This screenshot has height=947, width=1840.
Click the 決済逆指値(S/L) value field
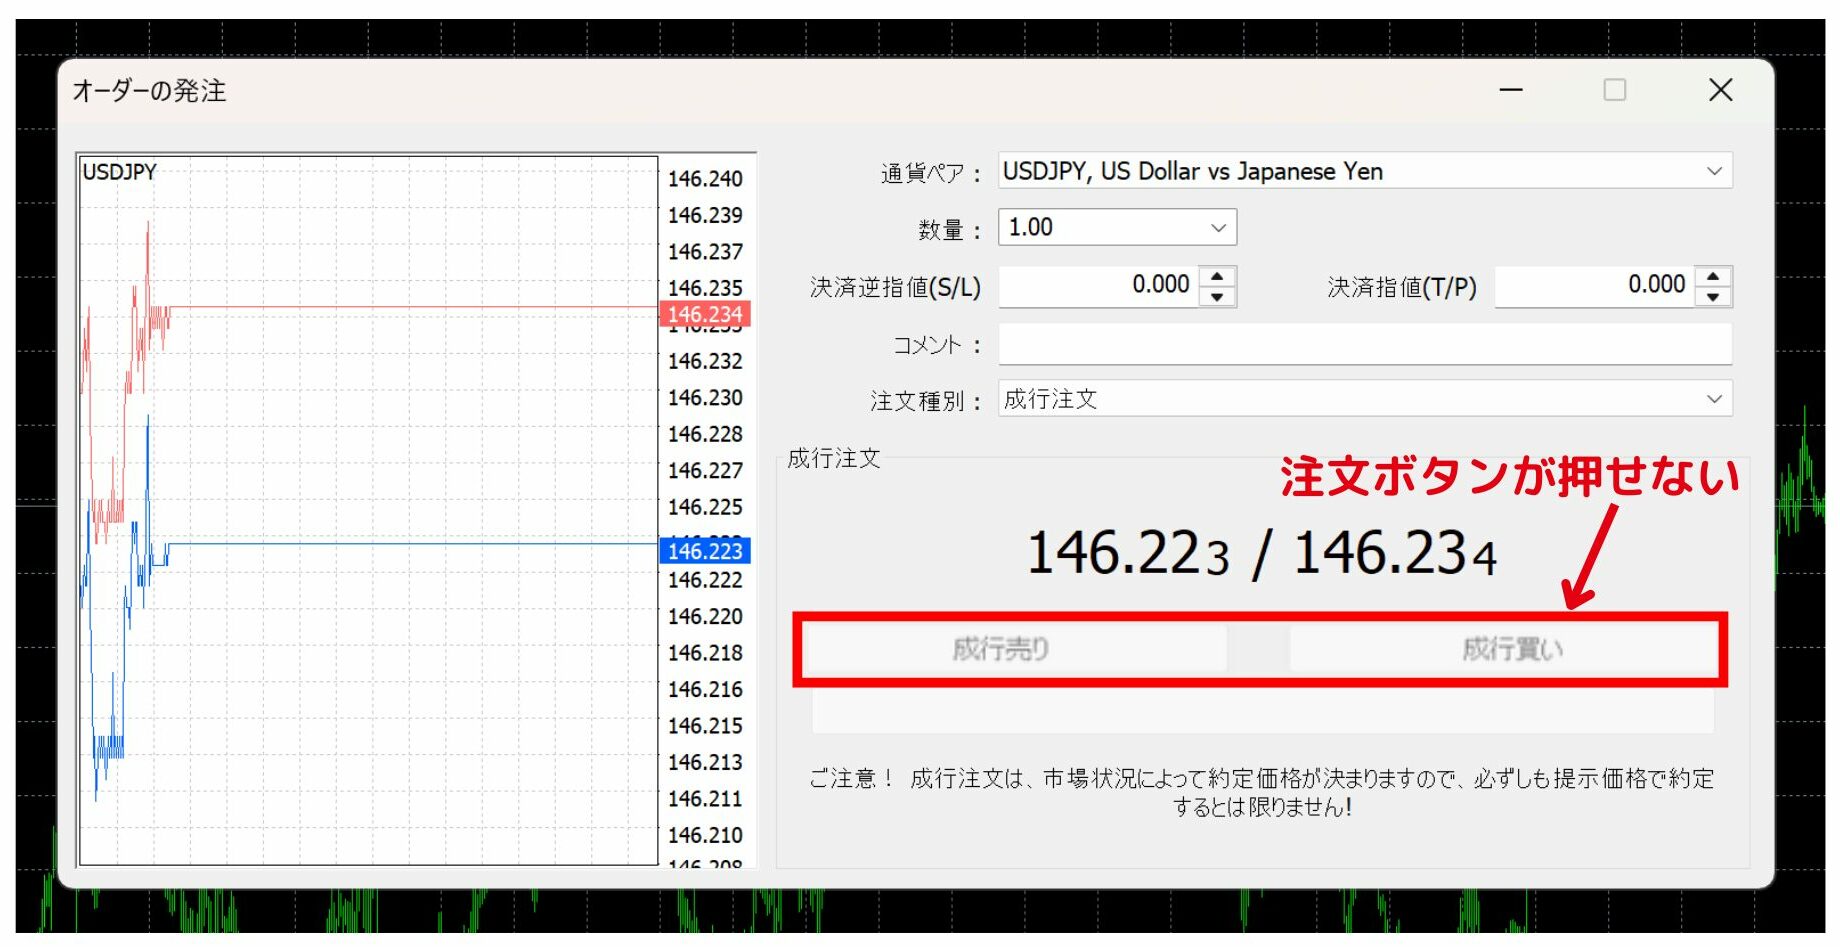pyautogui.click(x=1098, y=286)
